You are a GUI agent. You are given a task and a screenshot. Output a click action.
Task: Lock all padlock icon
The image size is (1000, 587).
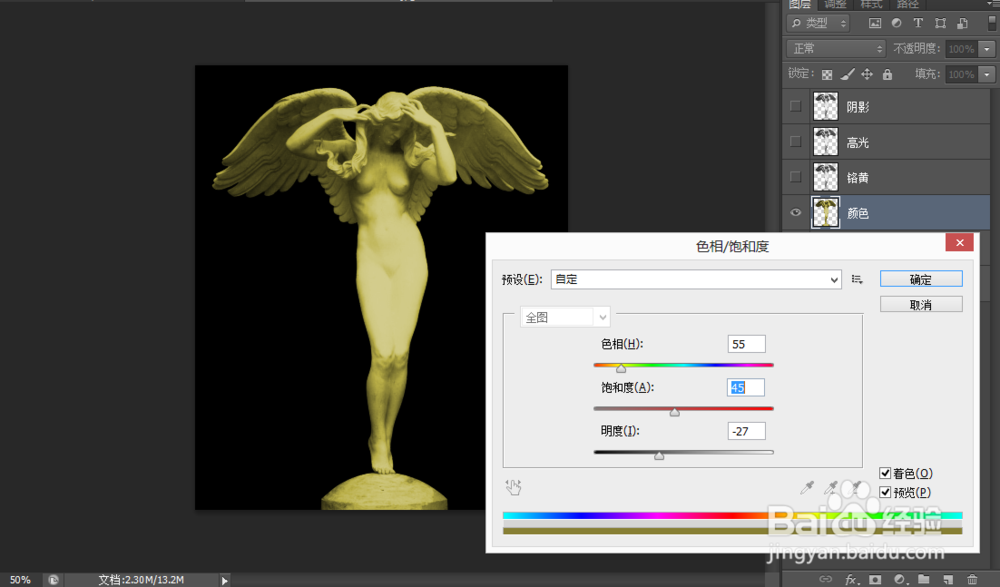coord(887,75)
